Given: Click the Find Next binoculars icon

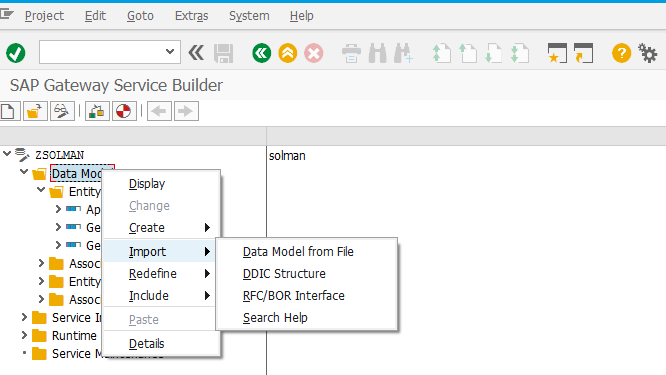Looking at the screenshot, I should click(x=403, y=54).
